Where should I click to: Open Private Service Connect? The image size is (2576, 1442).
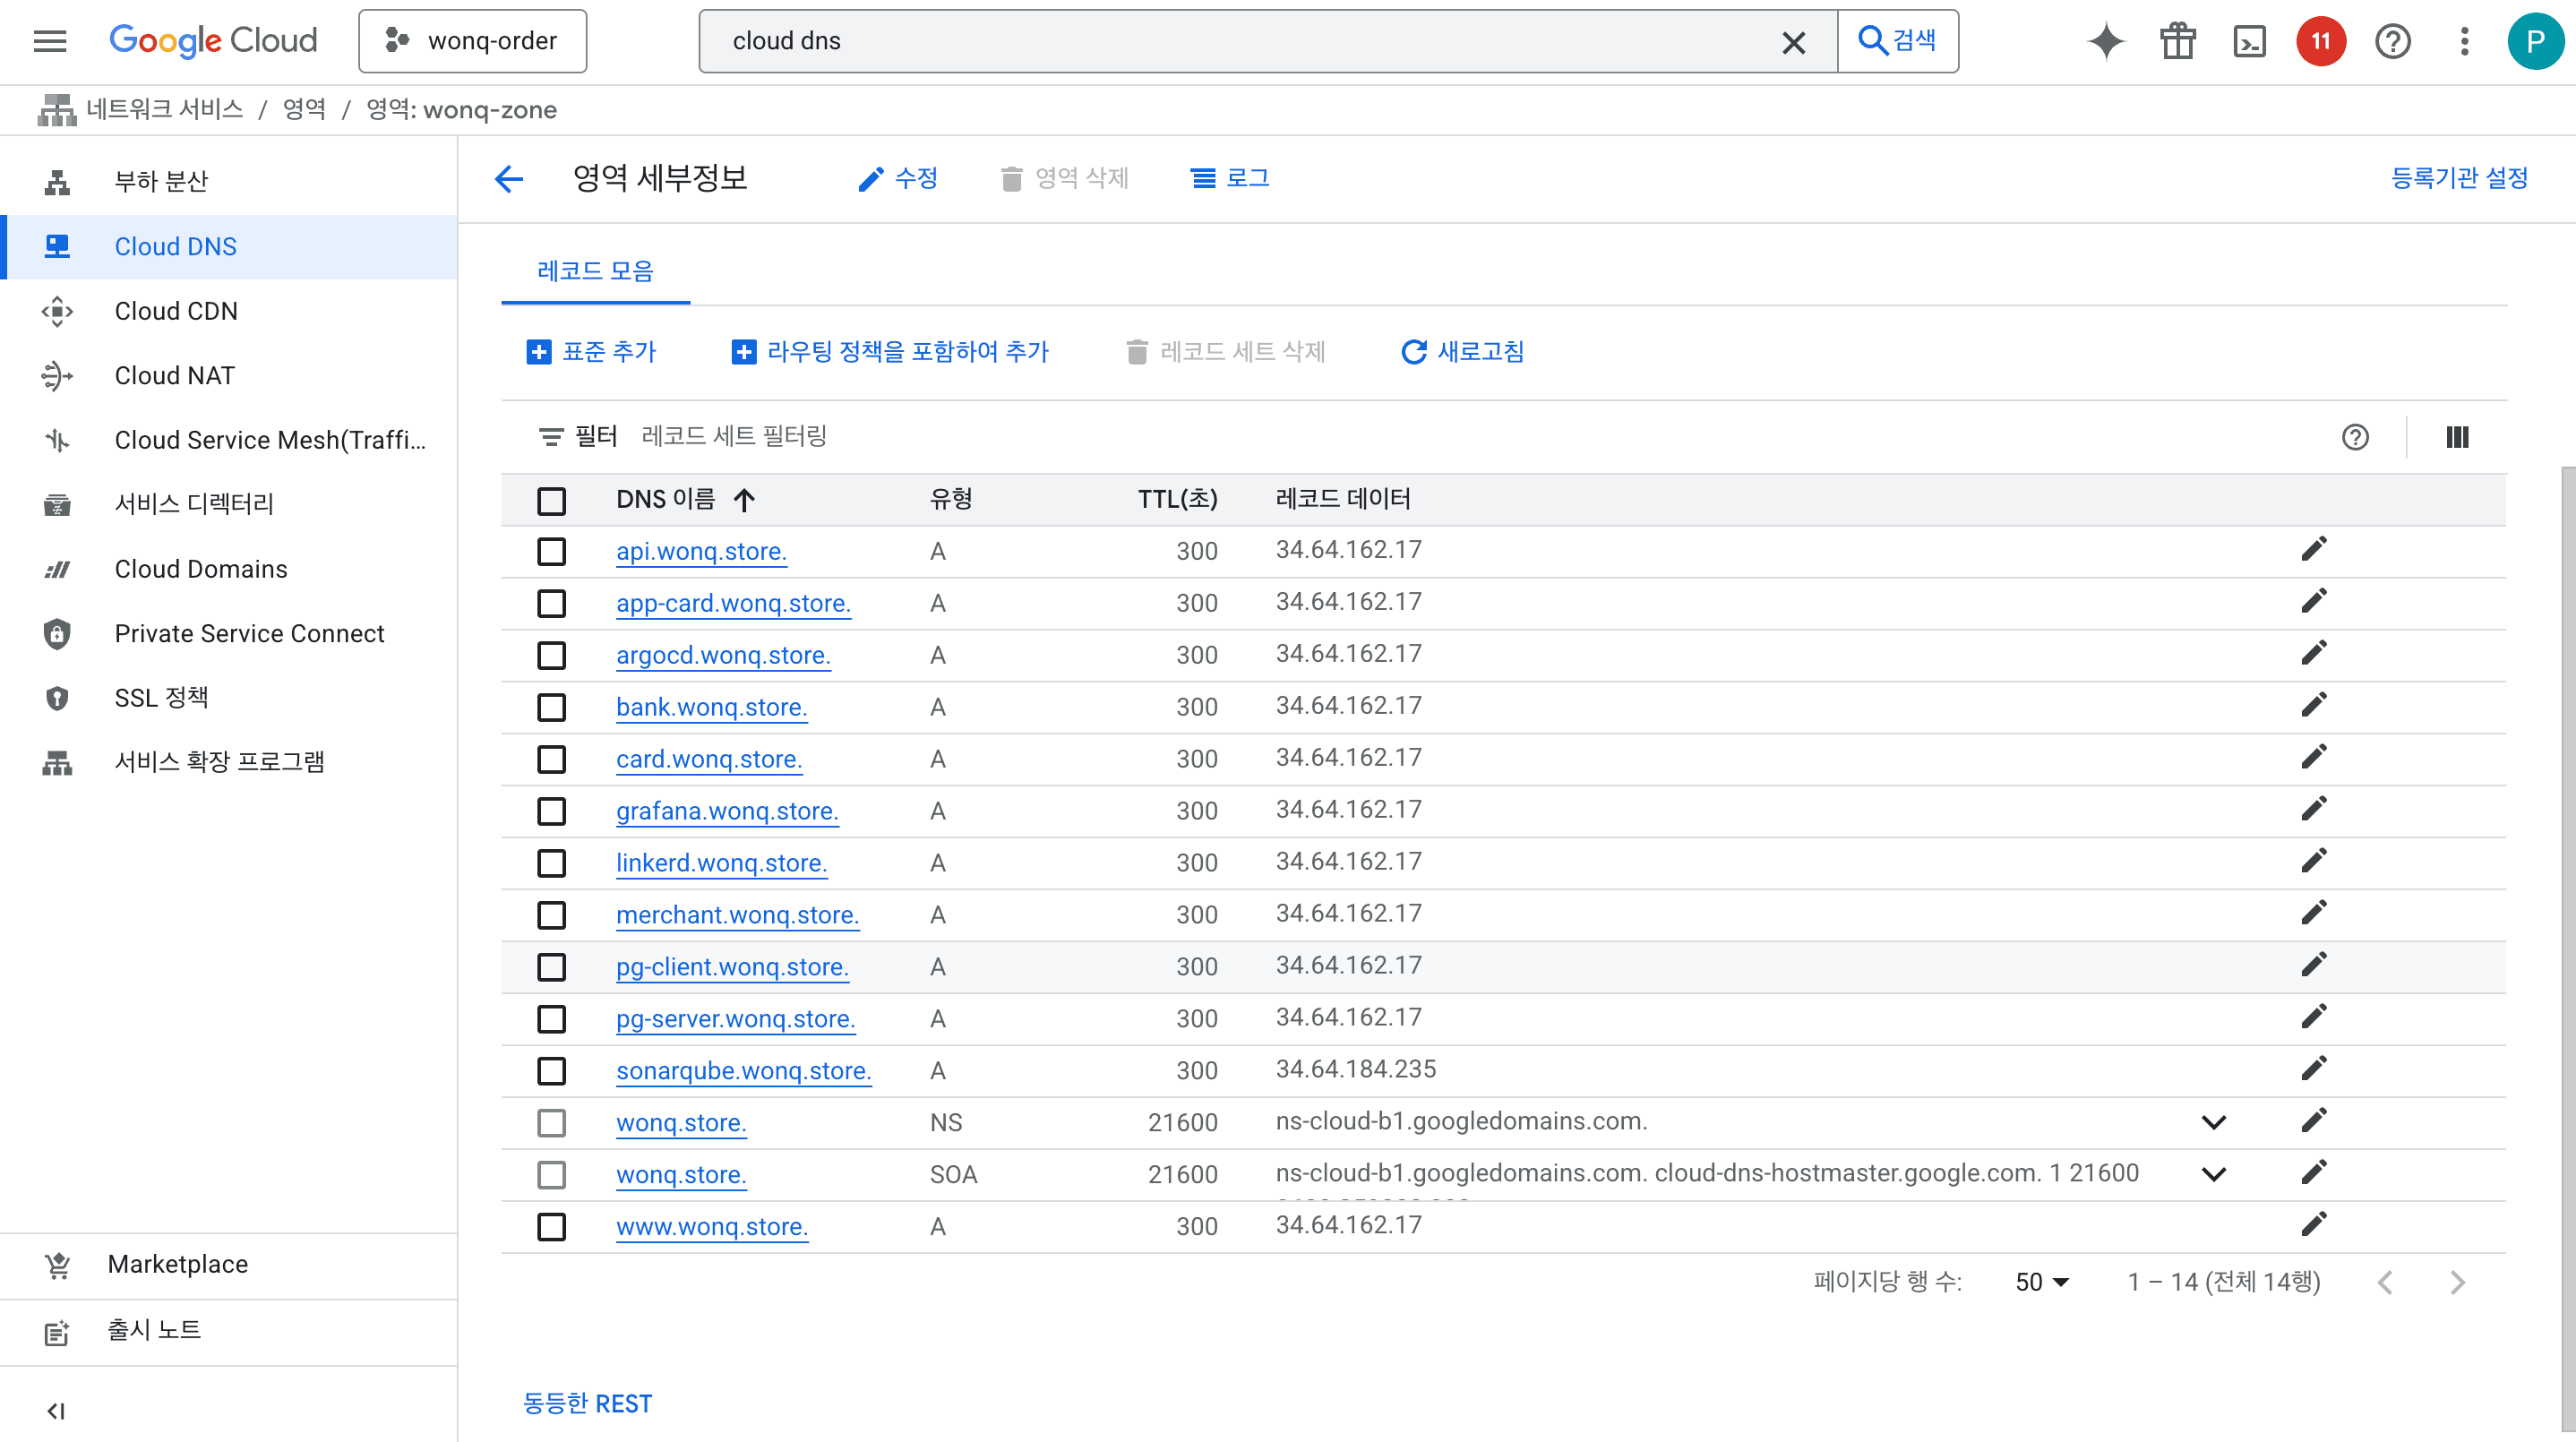pyautogui.click(x=249, y=633)
